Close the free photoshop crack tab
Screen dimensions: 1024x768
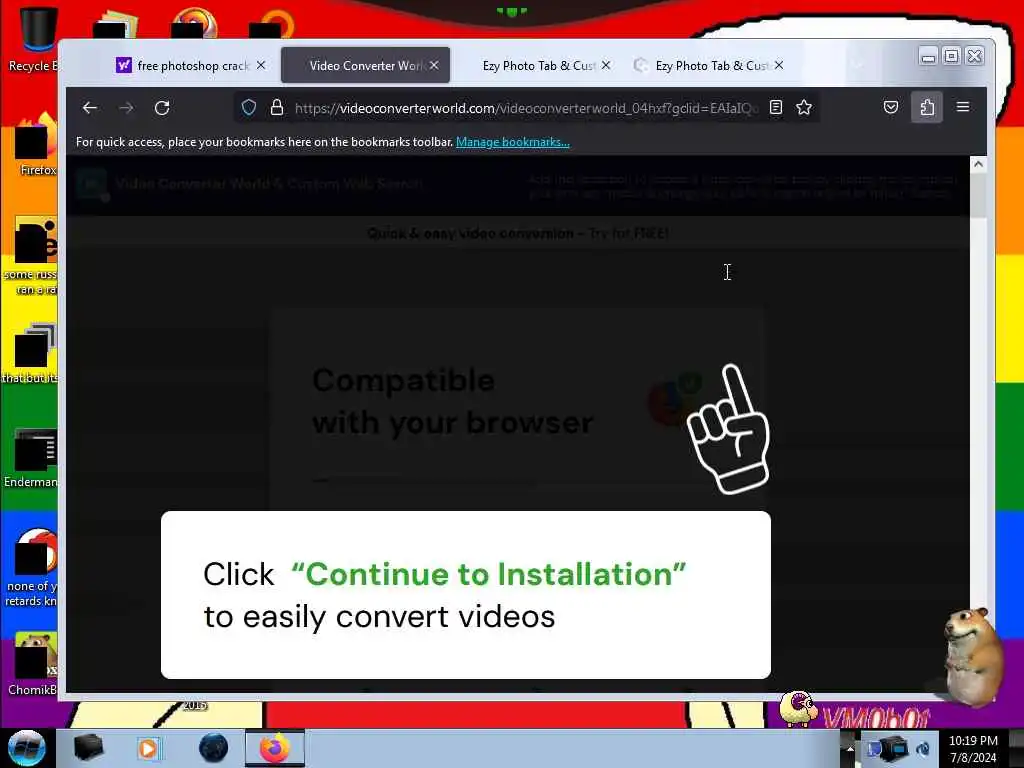coord(261,65)
